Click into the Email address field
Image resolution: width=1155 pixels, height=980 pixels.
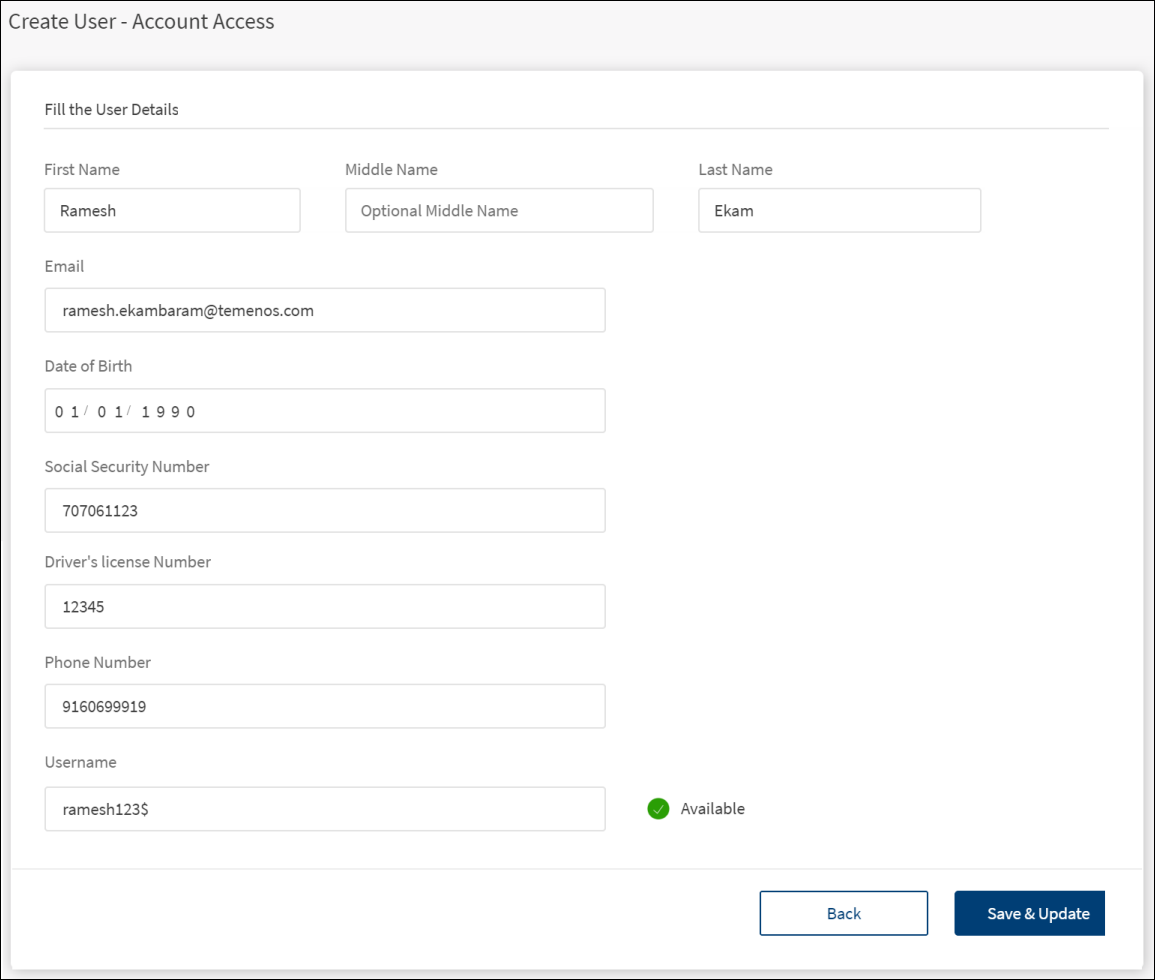[x=324, y=311]
